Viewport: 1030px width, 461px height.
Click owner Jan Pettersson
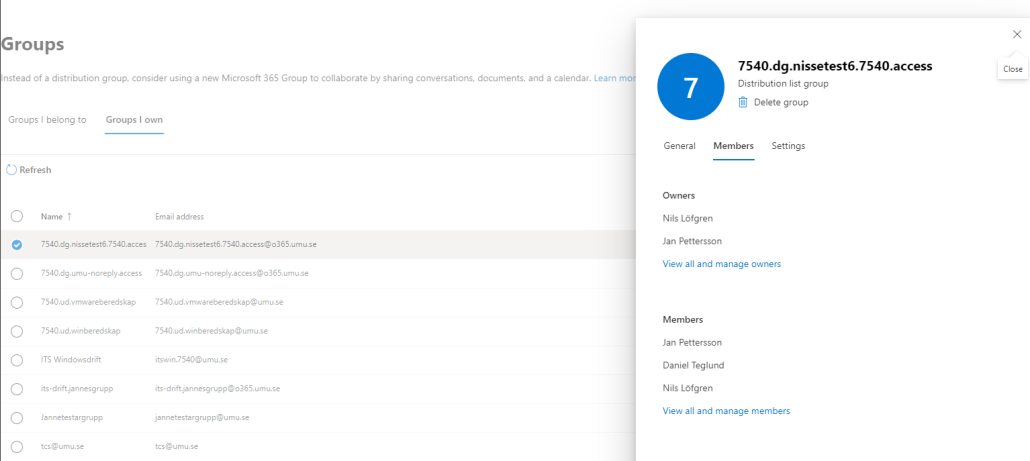click(x=692, y=241)
